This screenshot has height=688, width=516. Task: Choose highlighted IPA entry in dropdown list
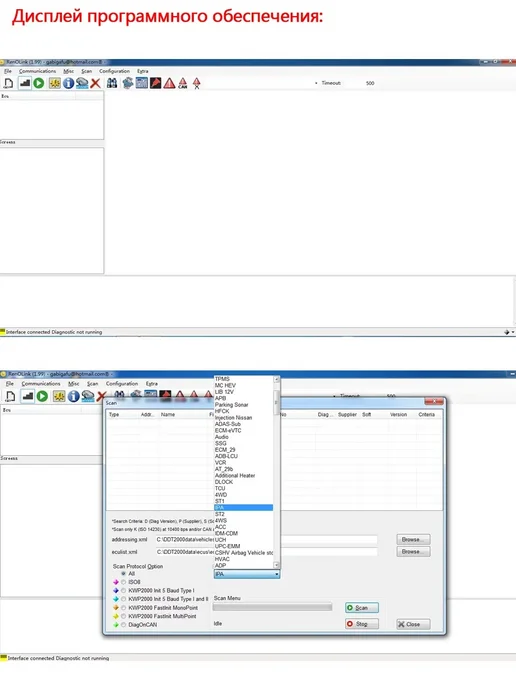(244, 508)
